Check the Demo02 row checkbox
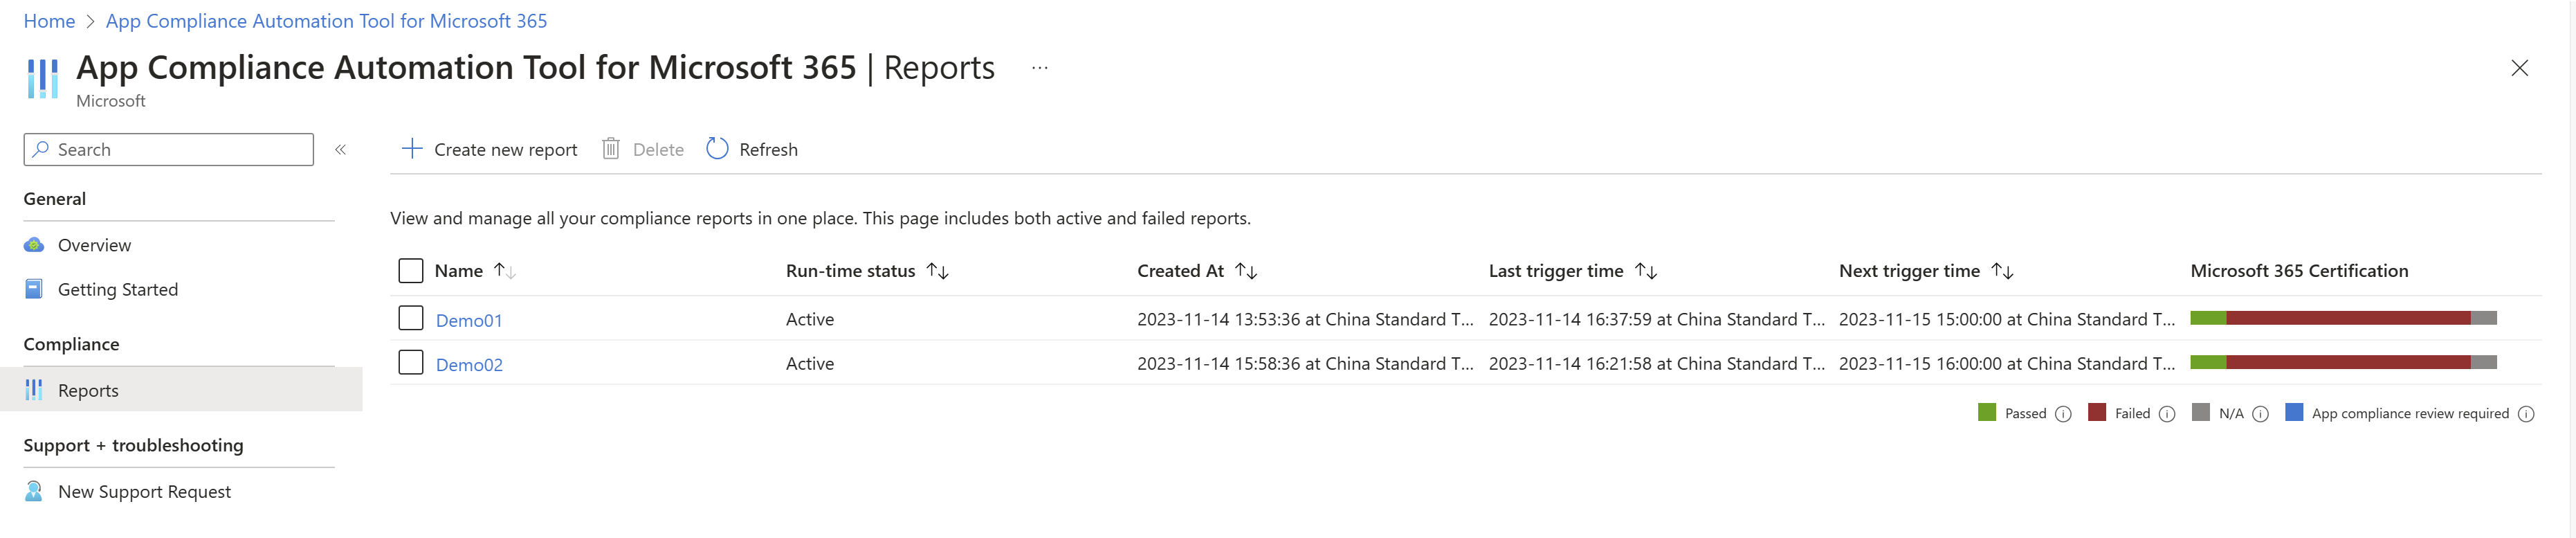Image resolution: width=2576 pixels, height=538 pixels. tap(411, 362)
